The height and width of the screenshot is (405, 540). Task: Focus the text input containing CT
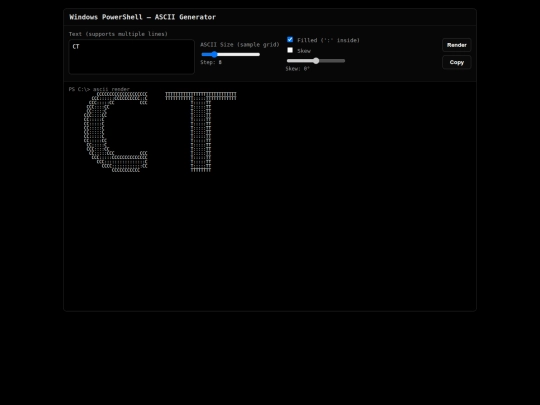tap(132, 57)
